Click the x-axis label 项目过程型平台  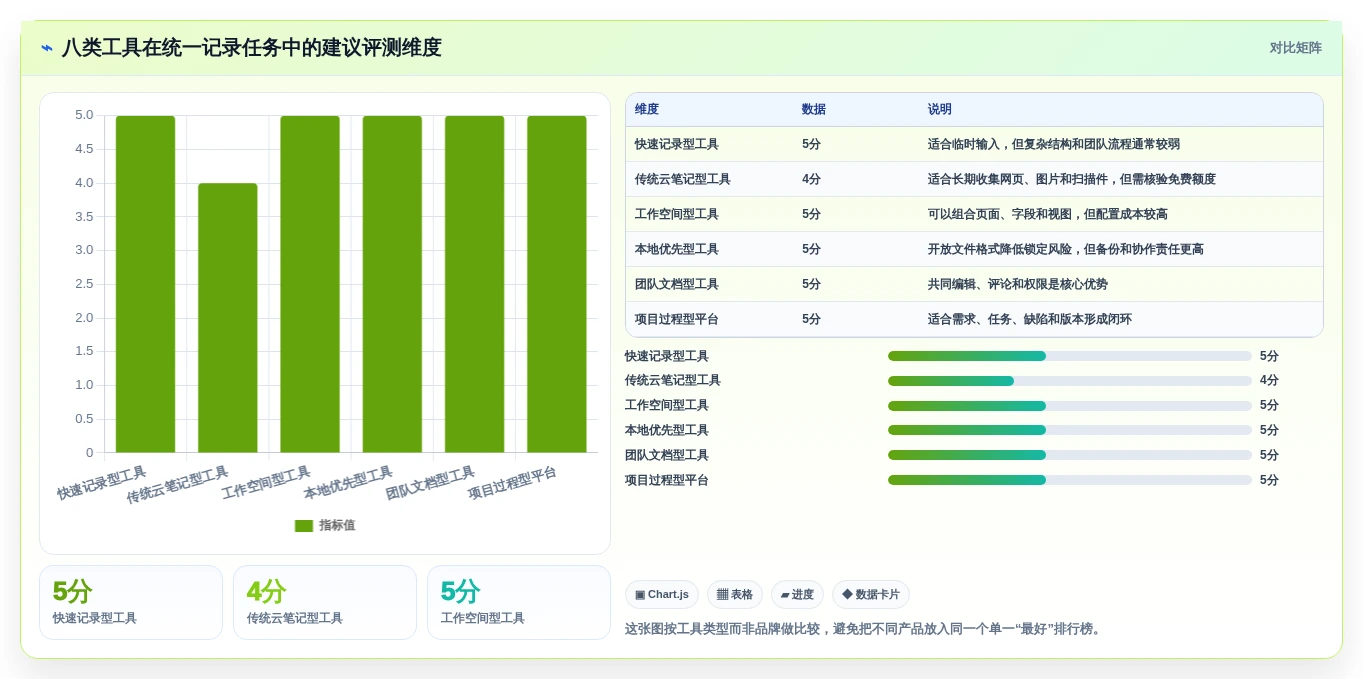click(512, 483)
